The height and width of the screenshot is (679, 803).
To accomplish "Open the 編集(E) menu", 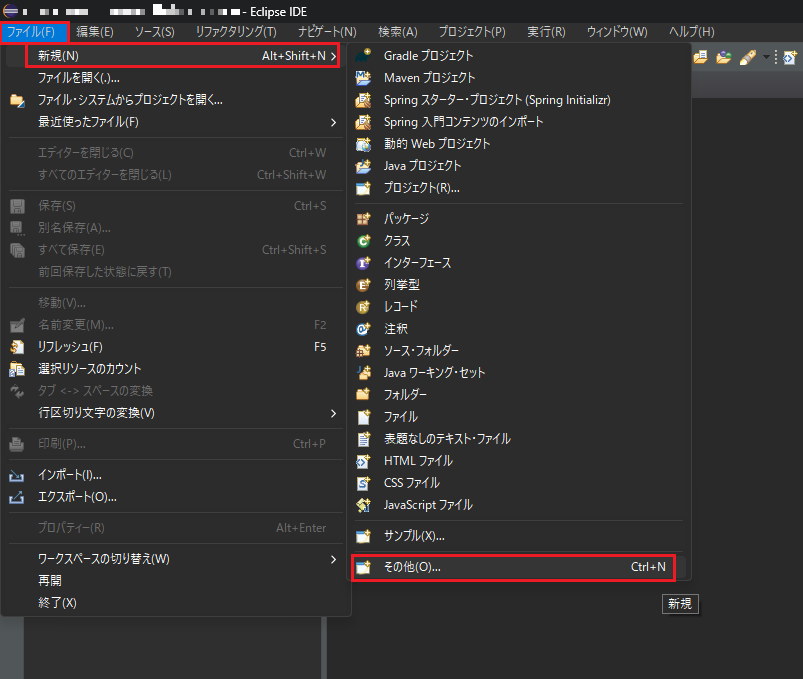I will 95,32.
